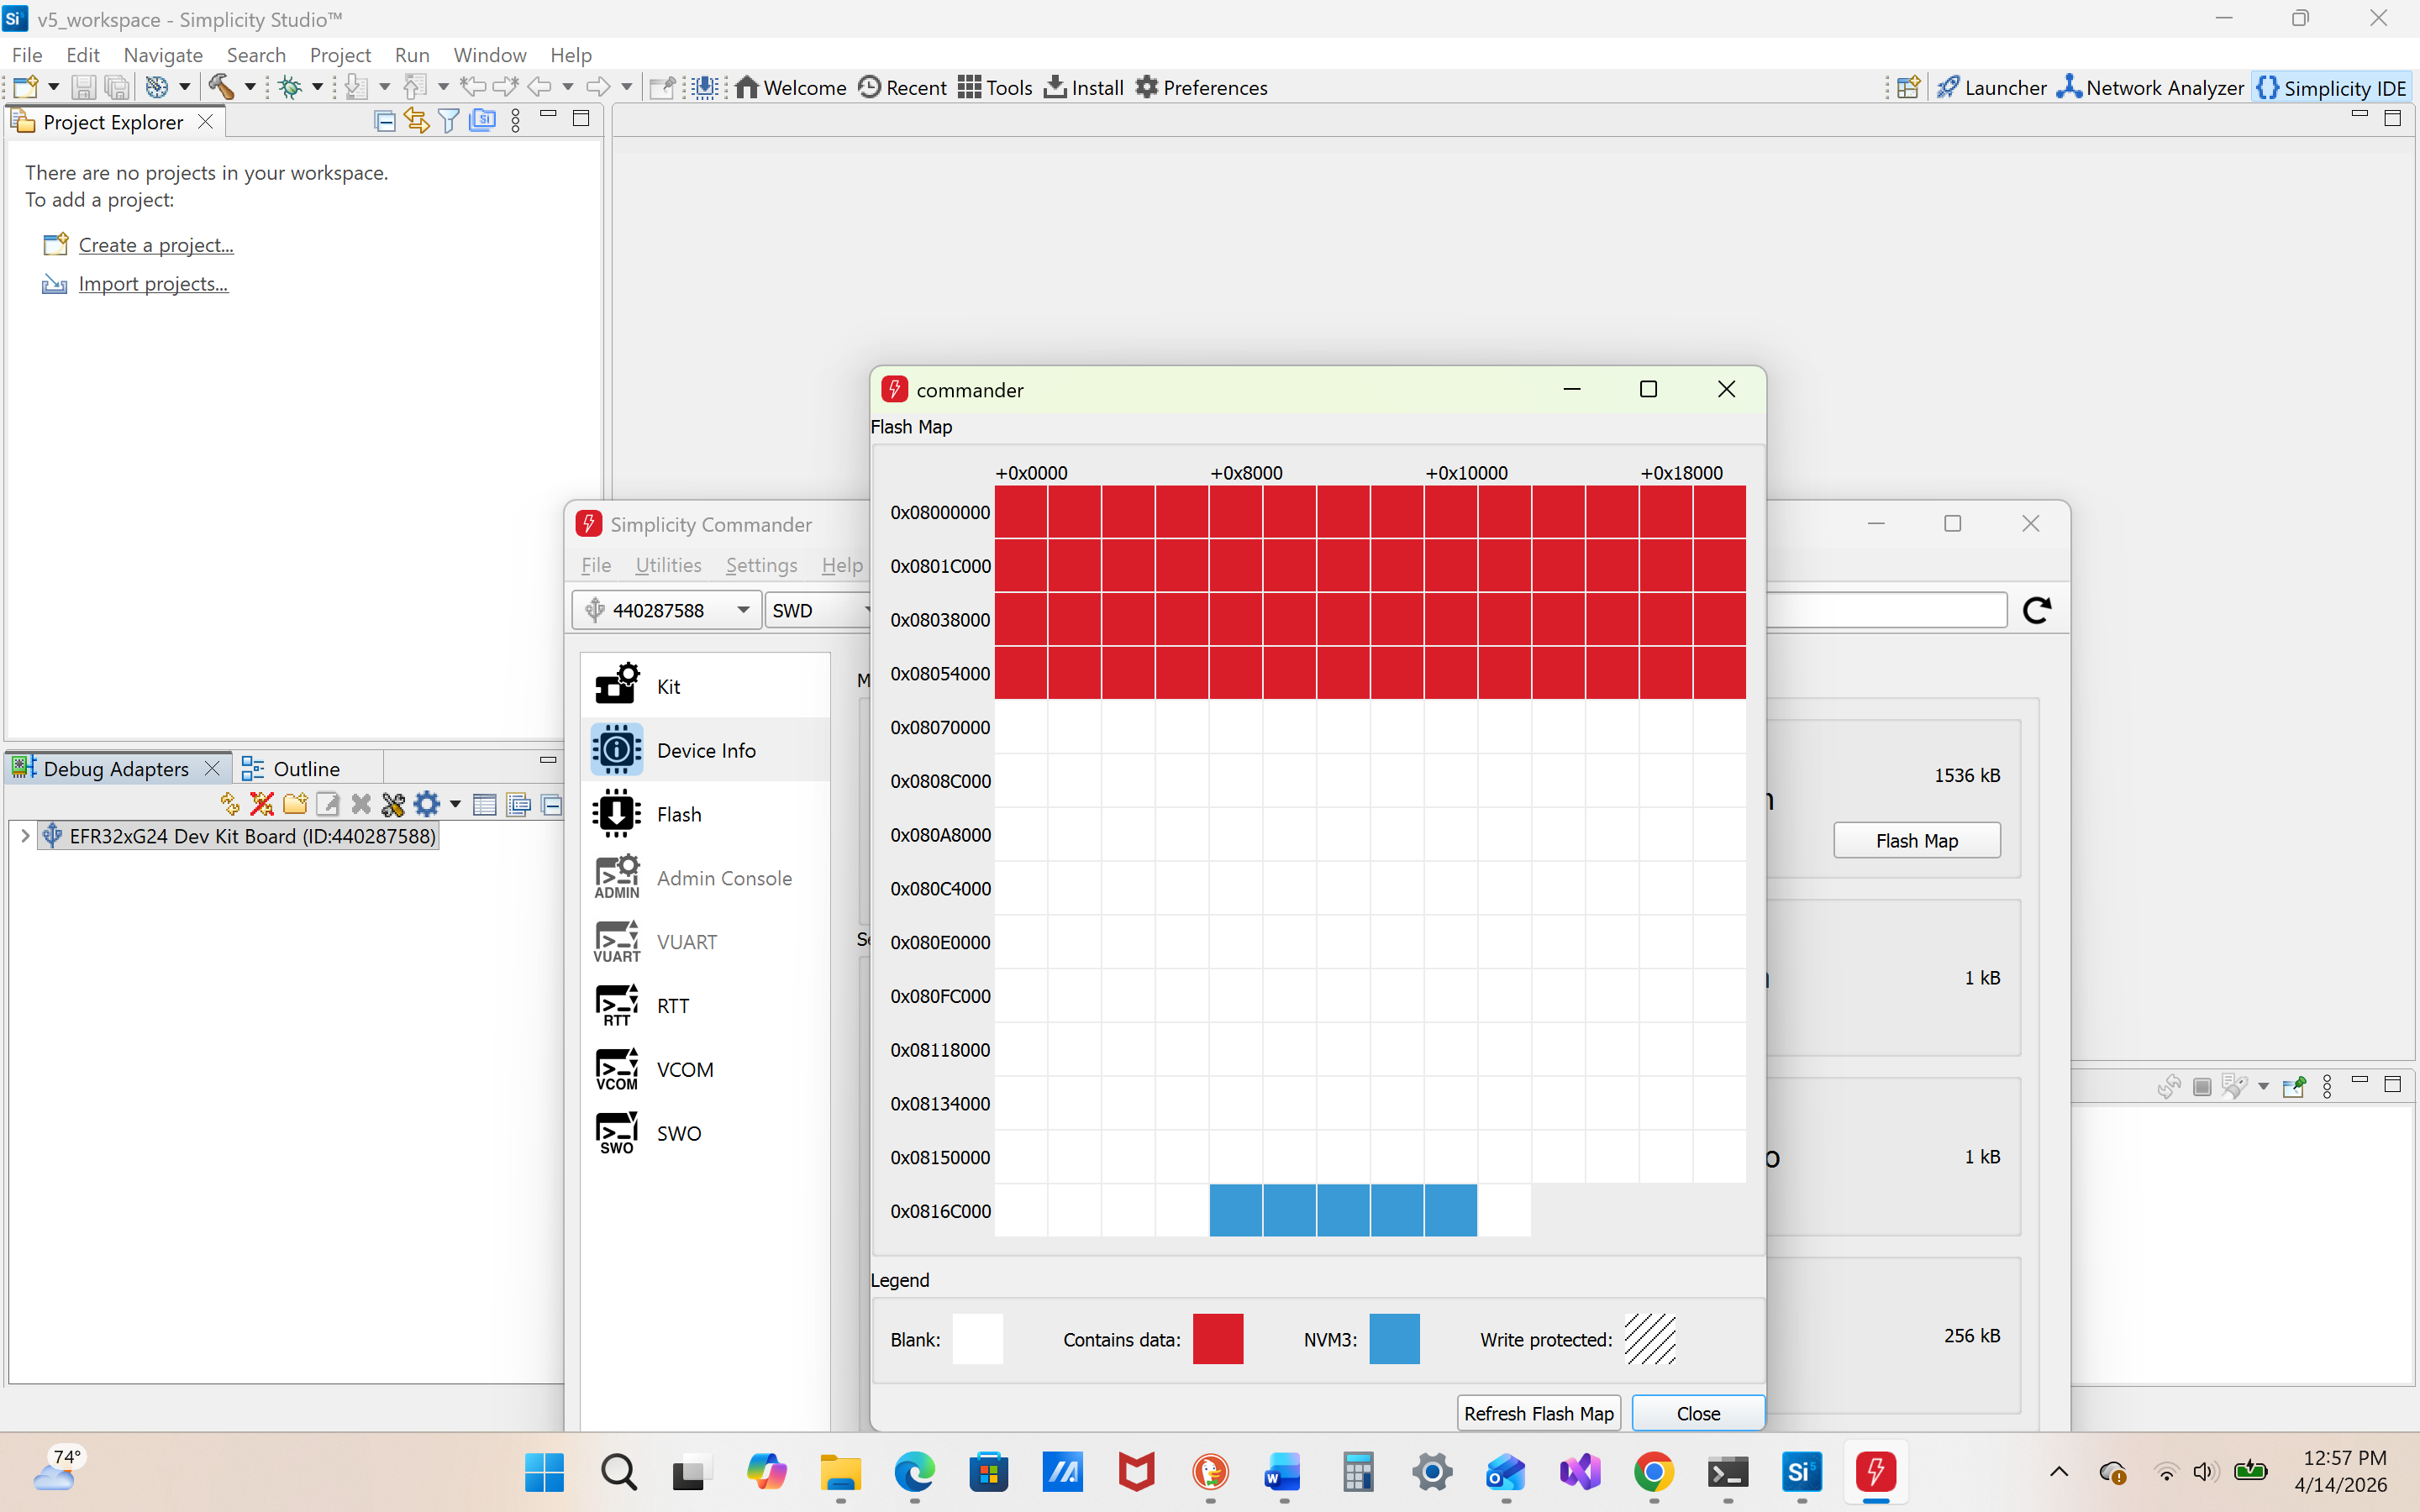Screen dimensions: 2420x1512
Task: Start a debug session from the toolbar
Action: [x=291, y=87]
